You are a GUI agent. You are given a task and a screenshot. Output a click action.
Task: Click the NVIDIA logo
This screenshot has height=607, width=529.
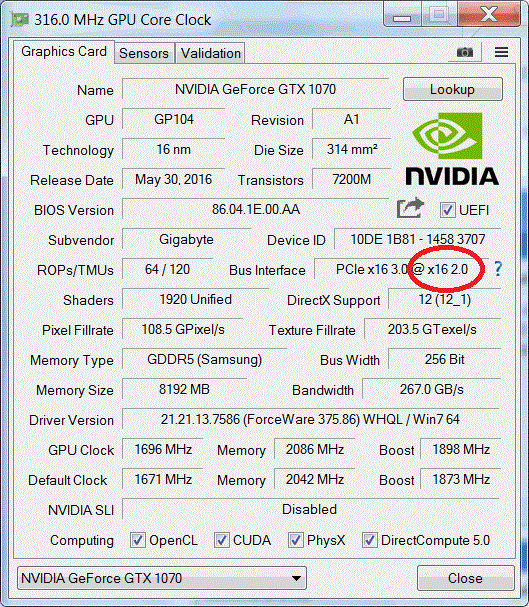coord(452,149)
